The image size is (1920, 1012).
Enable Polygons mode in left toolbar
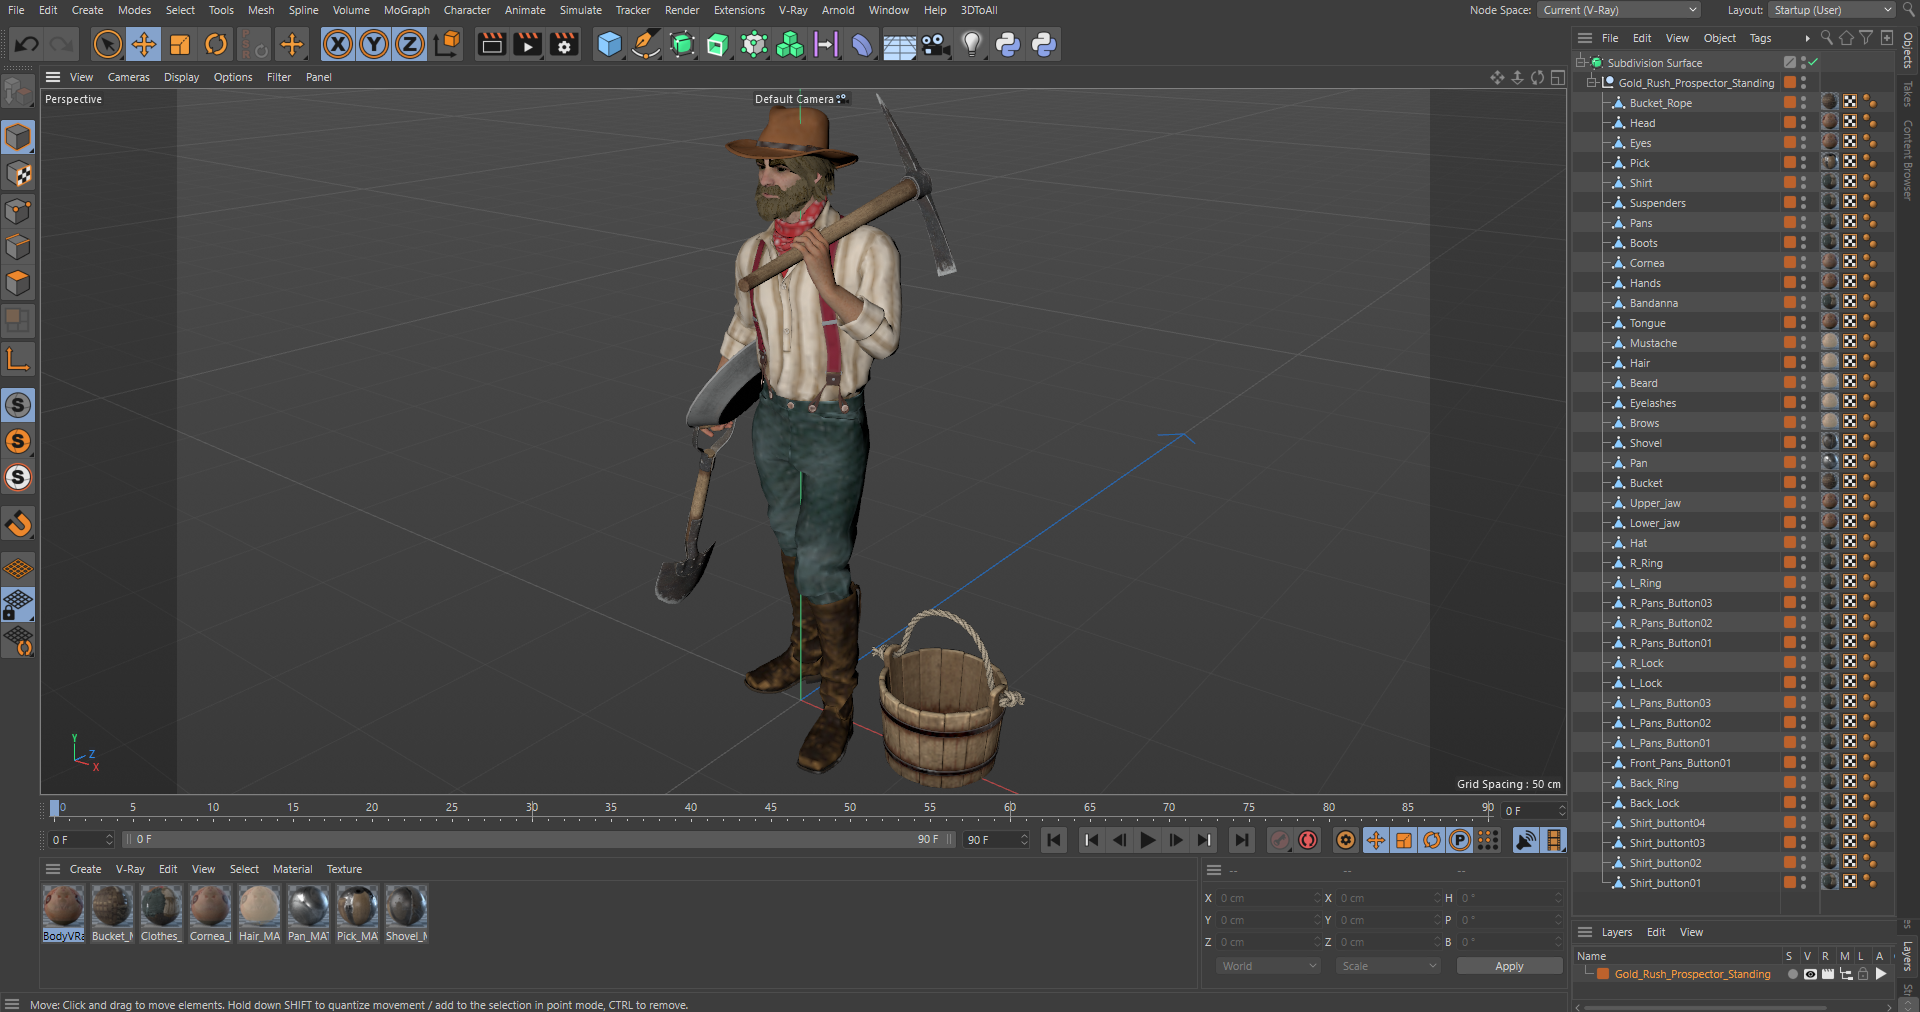[x=18, y=283]
